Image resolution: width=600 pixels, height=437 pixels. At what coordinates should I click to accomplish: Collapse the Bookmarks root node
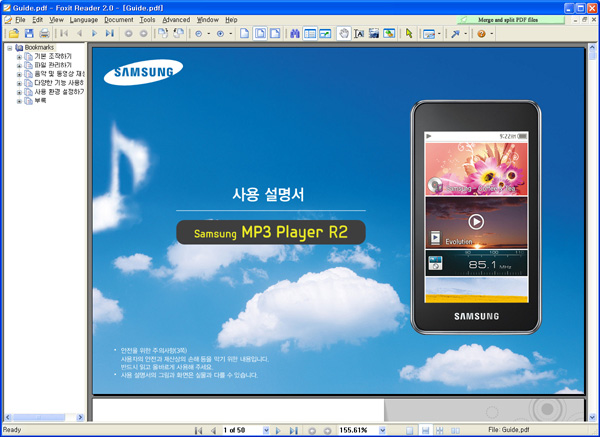10,48
